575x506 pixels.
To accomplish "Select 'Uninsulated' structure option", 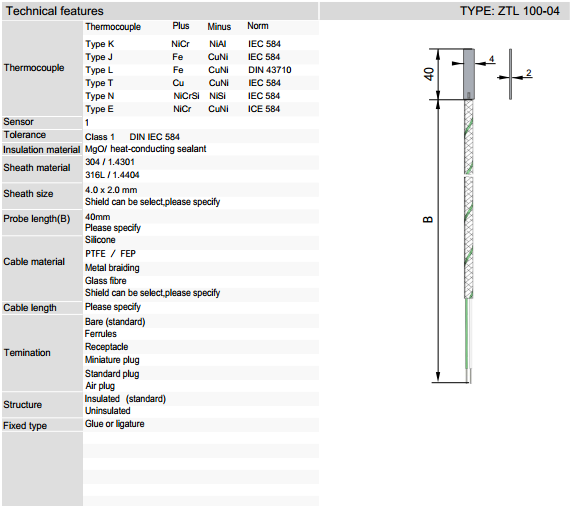I will pos(108,411).
